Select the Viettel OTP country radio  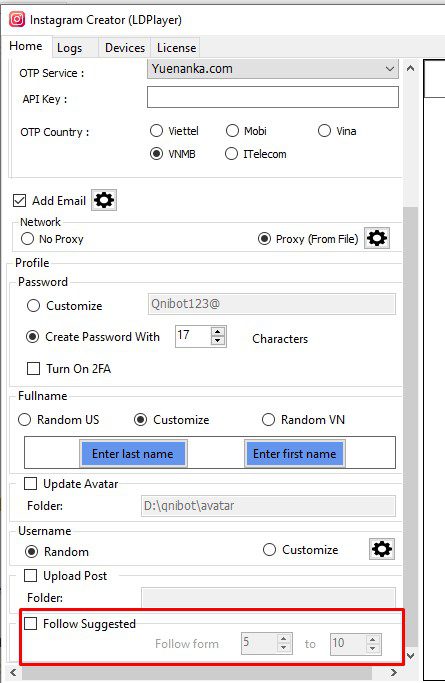[156, 131]
